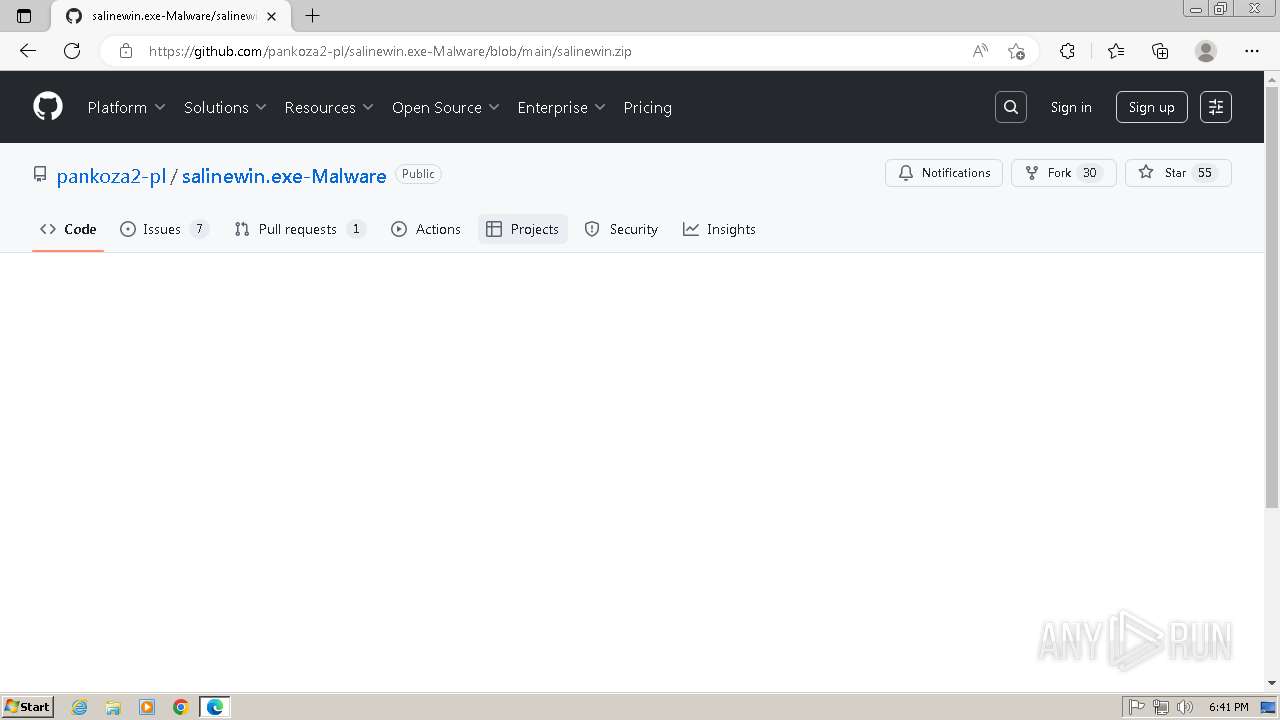Switch to the Issues tab
This screenshot has height=720, width=1280.
pyautogui.click(x=164, y=229)
